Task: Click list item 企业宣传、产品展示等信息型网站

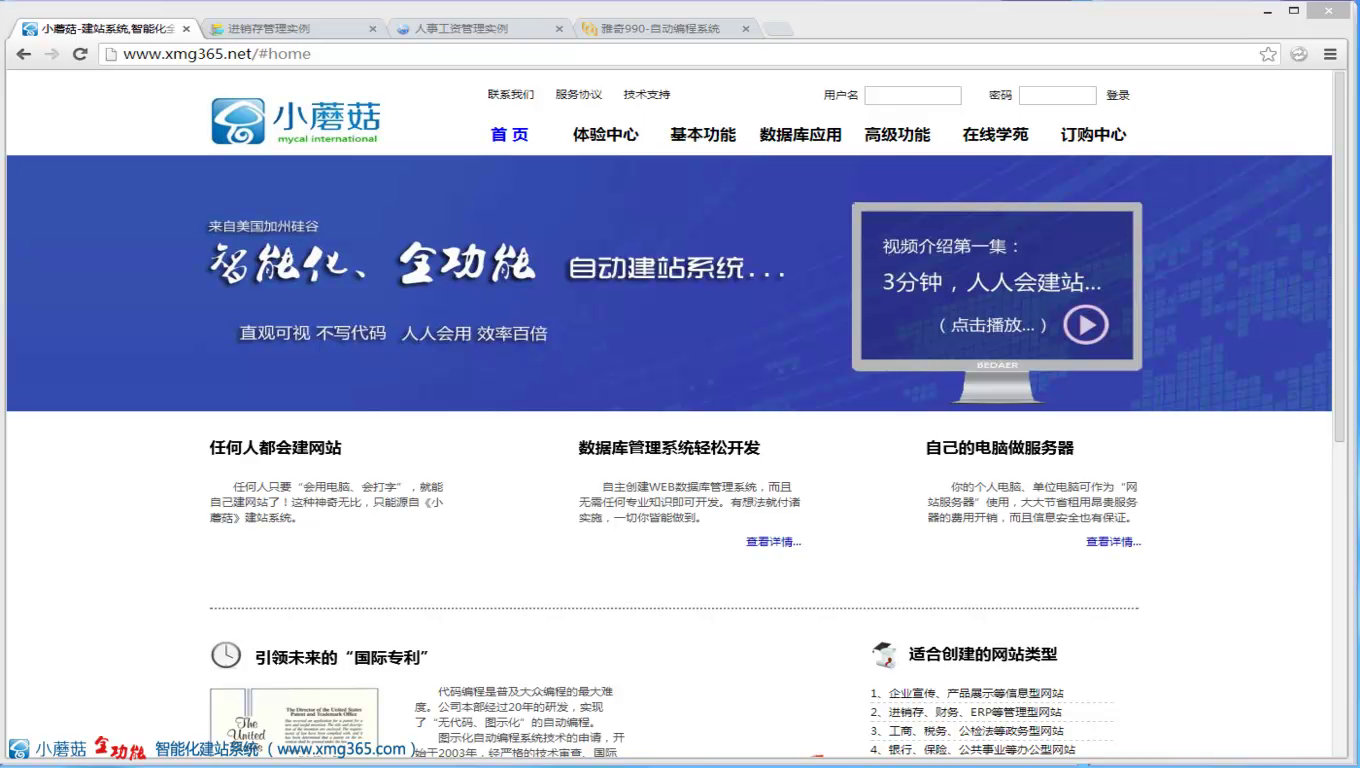Action: tap(967, 693)
